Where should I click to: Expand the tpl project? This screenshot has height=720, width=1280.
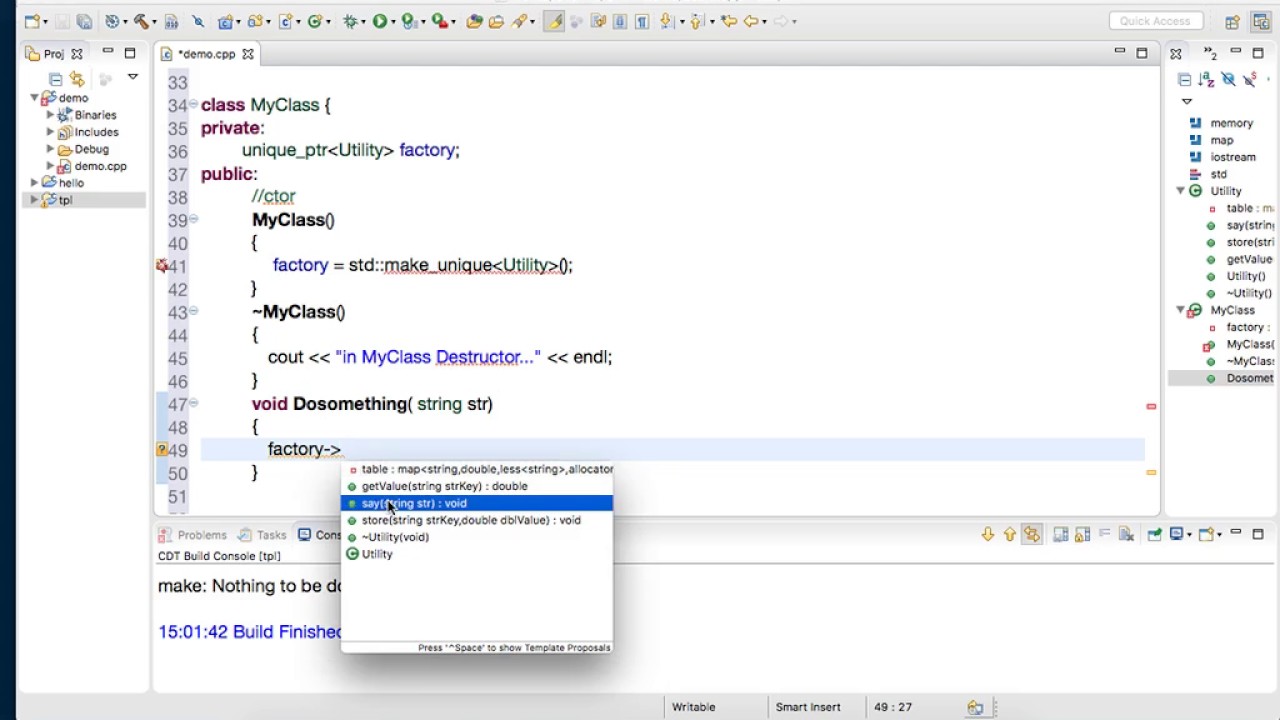[x=35, y=200]
